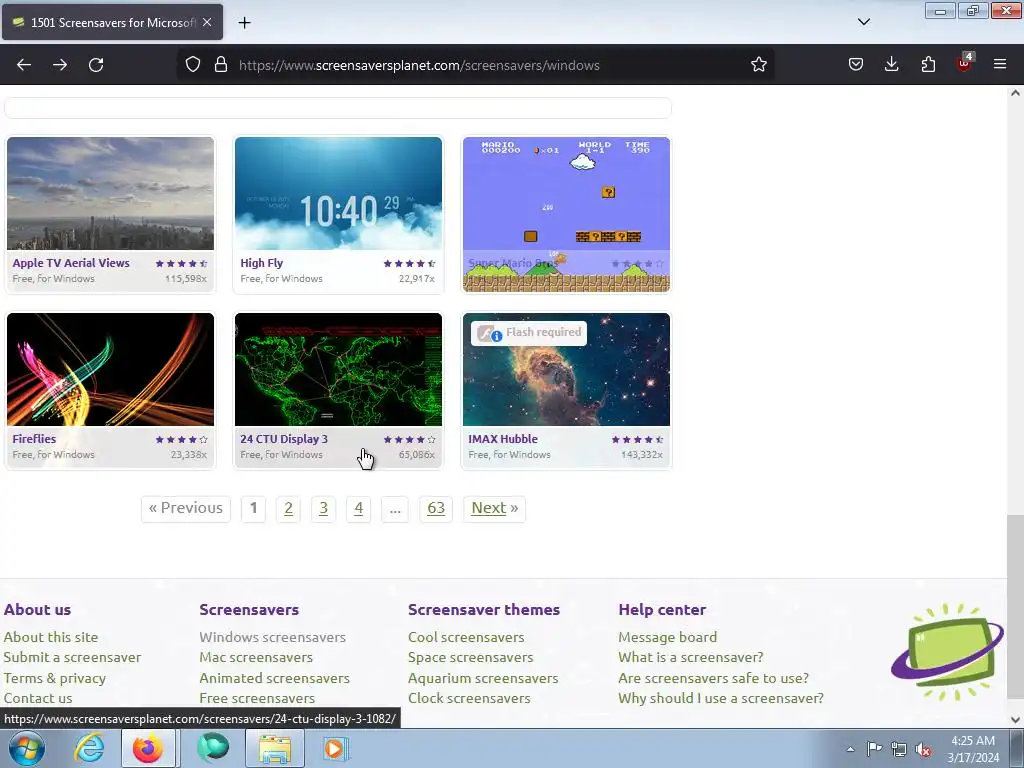Open Animated screensavers footer link

pos(274,679)
